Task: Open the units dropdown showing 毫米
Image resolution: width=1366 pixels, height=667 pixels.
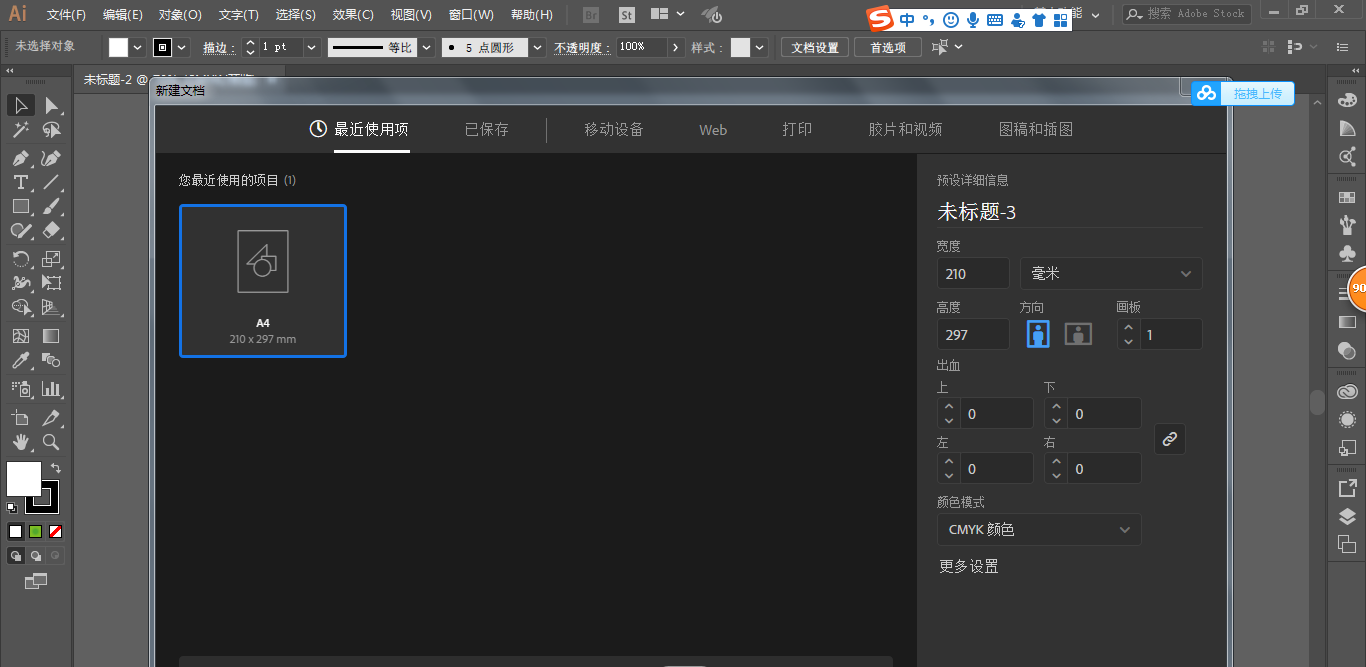Action: click(1111, 274)
